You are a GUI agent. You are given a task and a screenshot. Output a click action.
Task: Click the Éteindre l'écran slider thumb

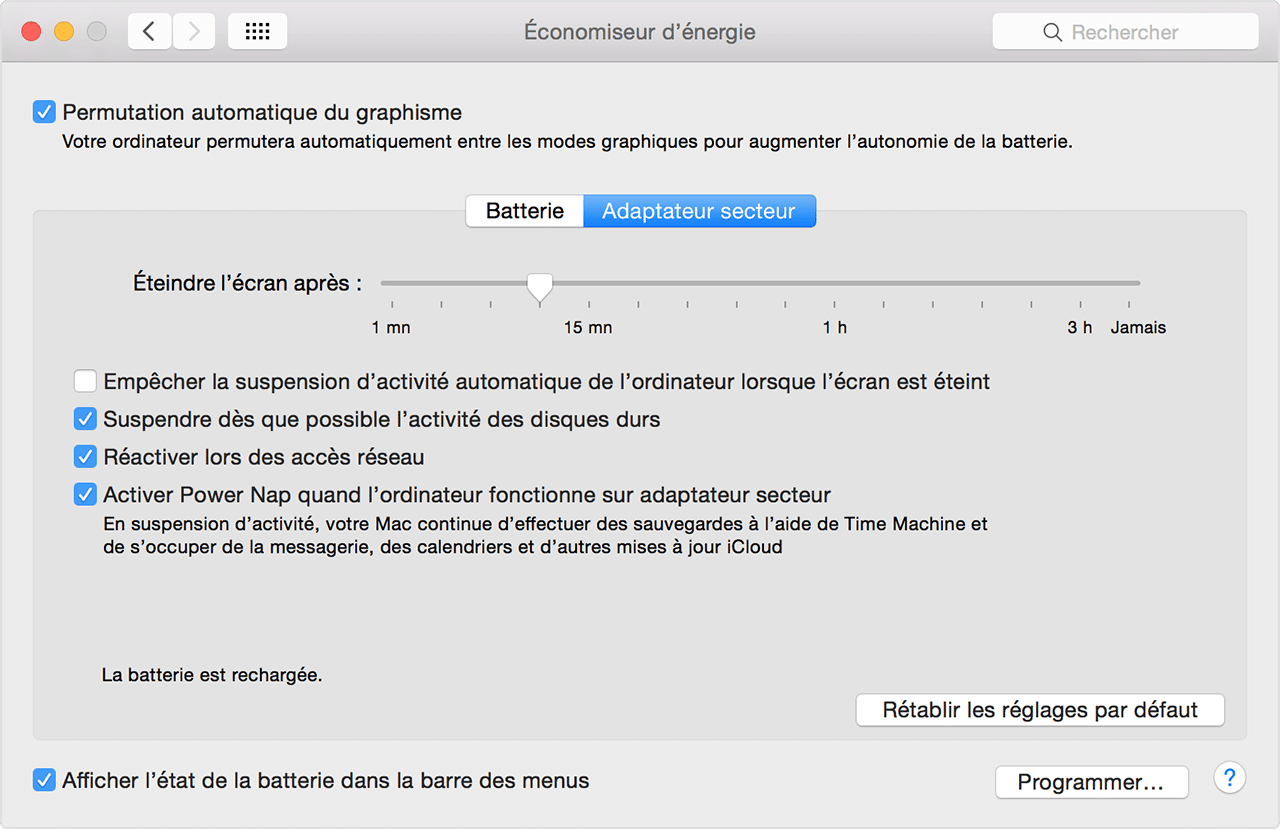(x=540, y=287)
